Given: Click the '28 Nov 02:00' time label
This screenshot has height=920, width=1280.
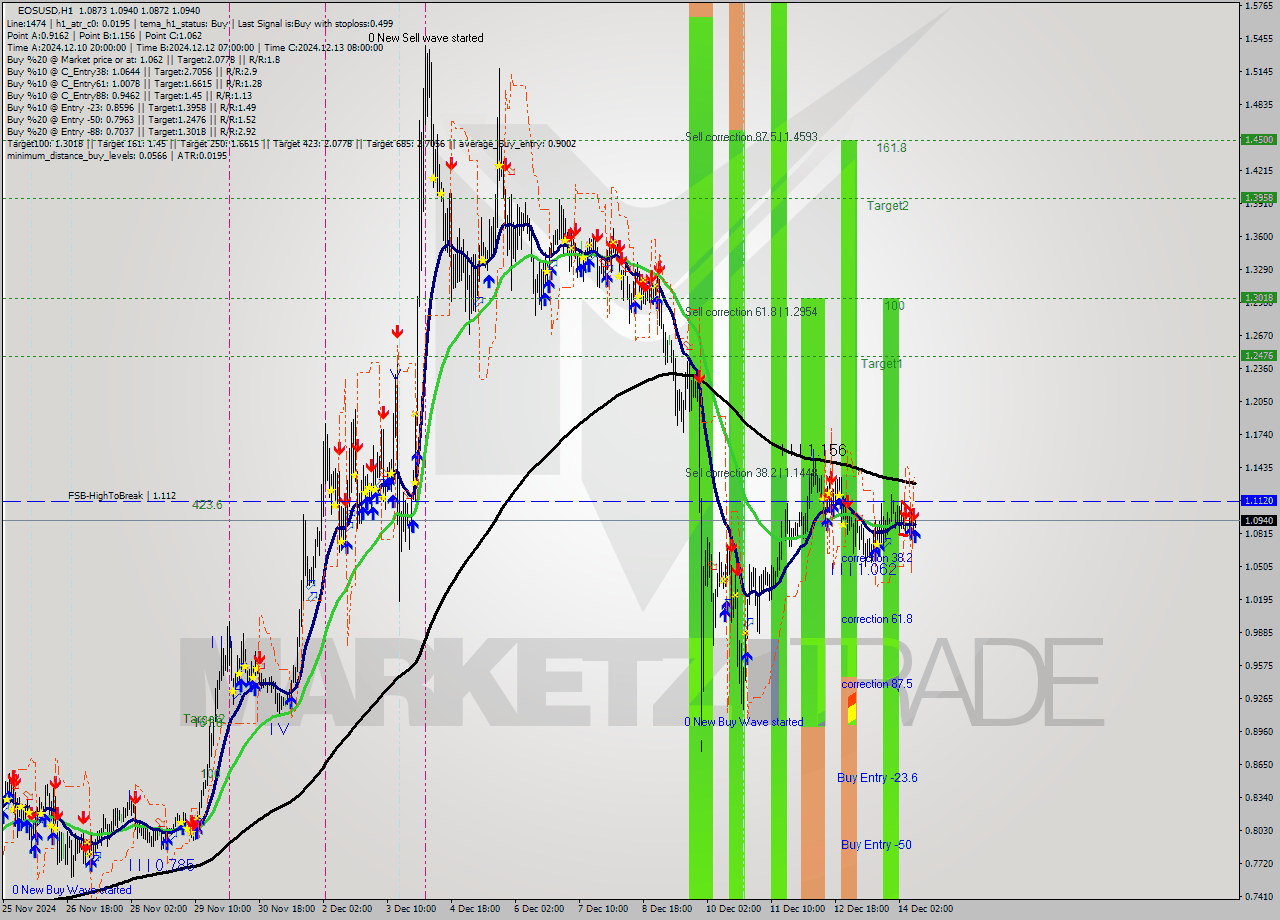Looking at the screenshot, I should pyautogui.click(x=159, y=909).
